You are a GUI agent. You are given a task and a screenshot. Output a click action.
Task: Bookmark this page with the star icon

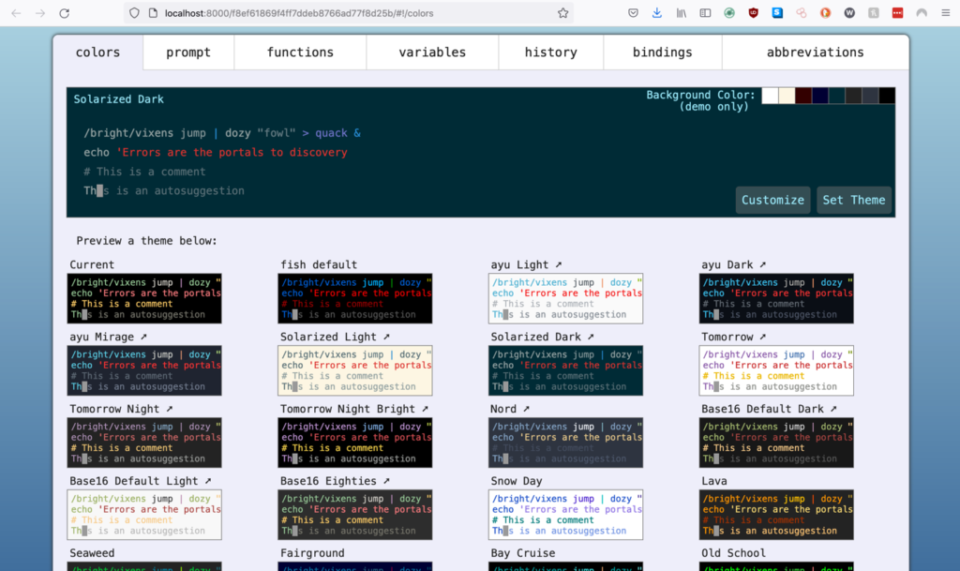point(563,13)
